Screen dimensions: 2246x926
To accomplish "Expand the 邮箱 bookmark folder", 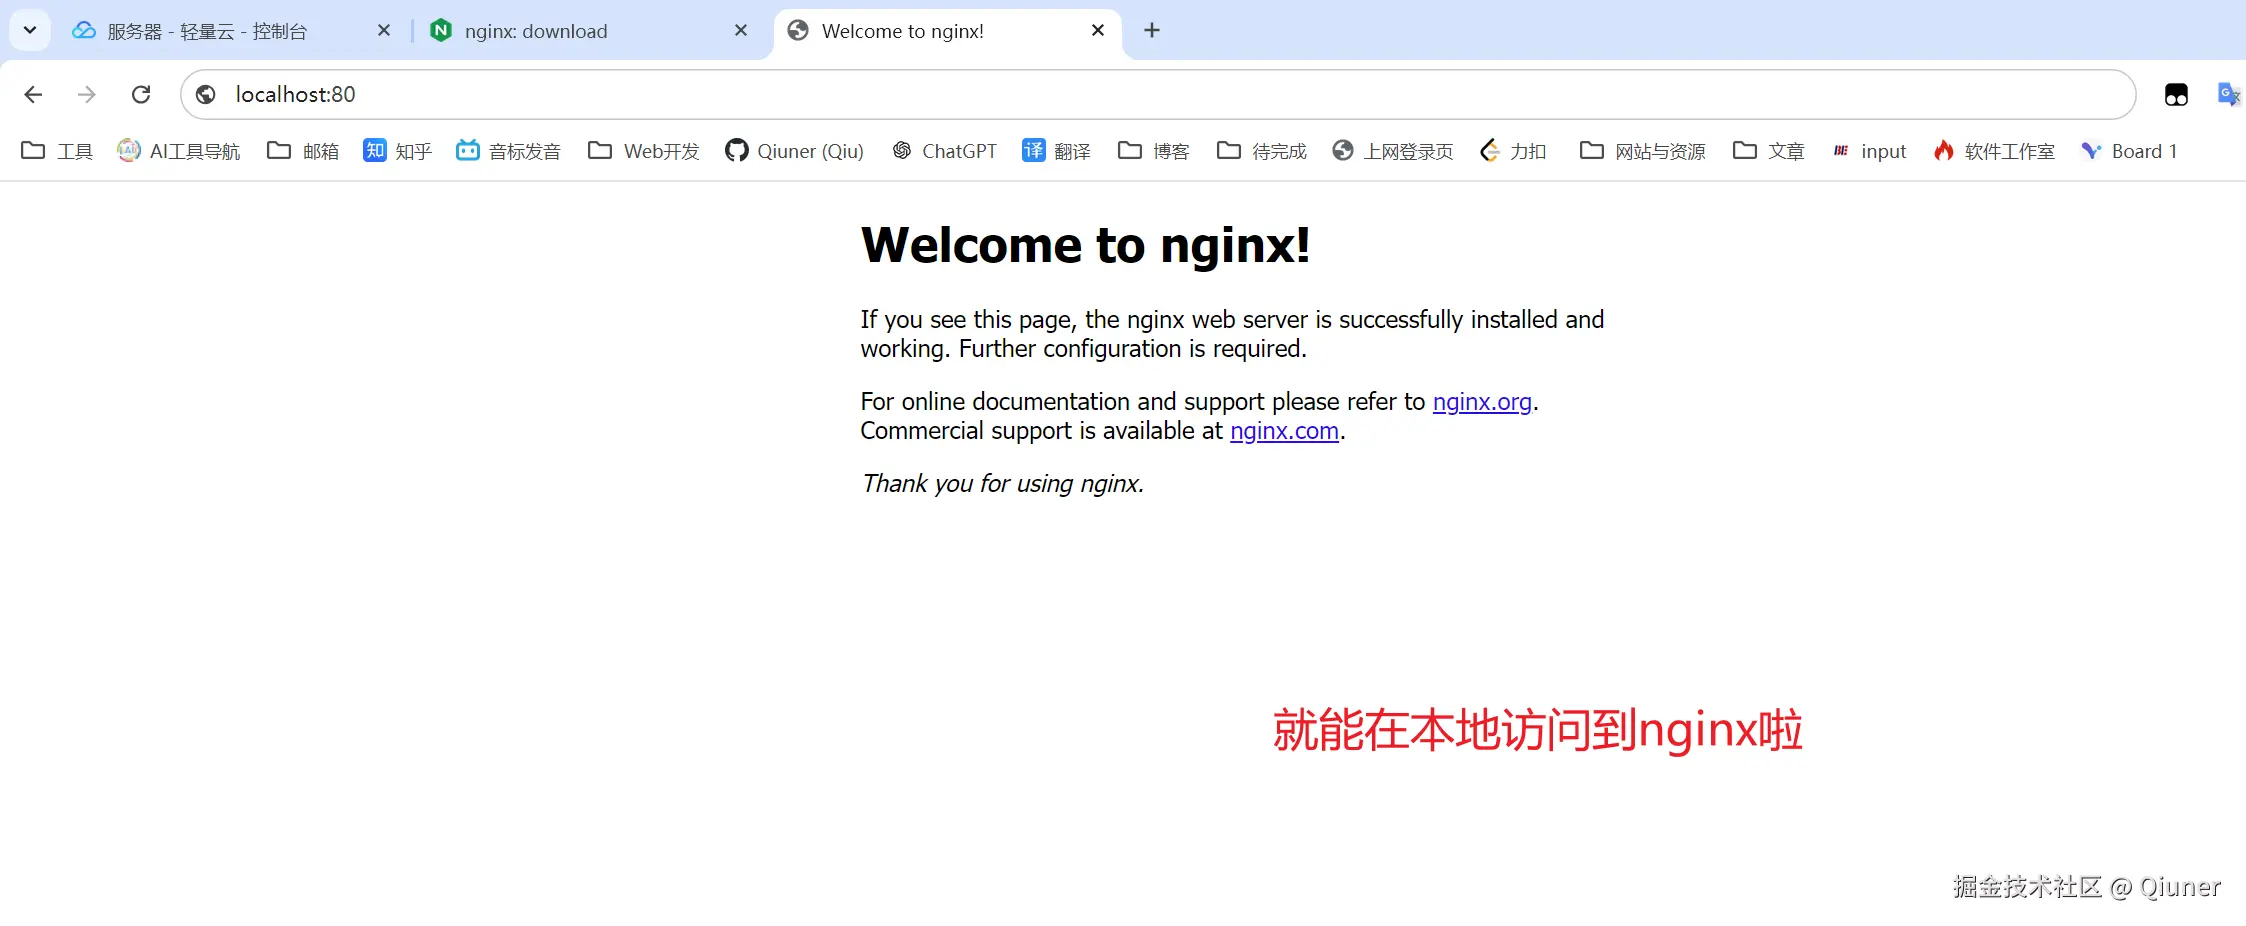I will click(x=303, y=151).
